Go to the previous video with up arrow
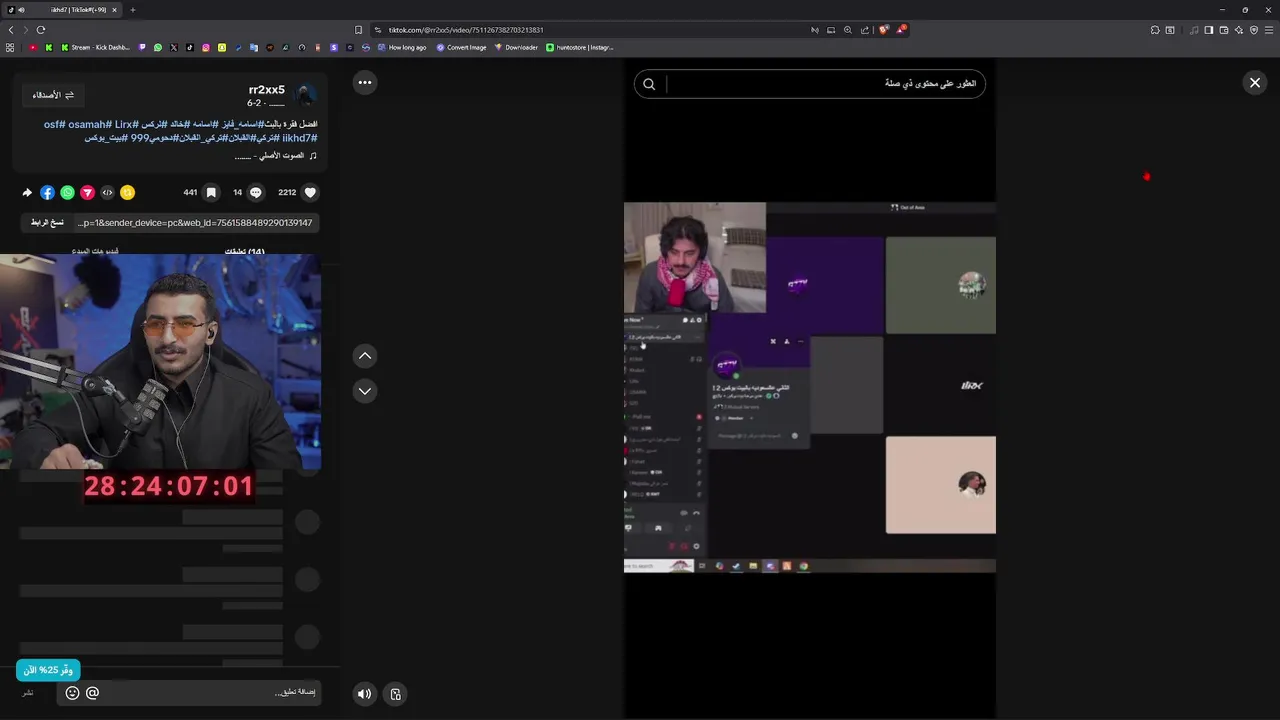 pyautogui.click(x=365, y=356)
